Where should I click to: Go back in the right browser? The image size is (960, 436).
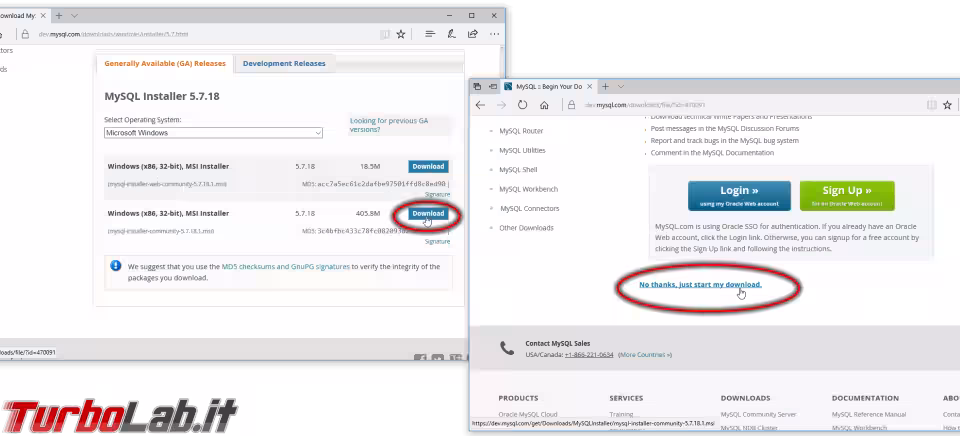coord(481,105)
